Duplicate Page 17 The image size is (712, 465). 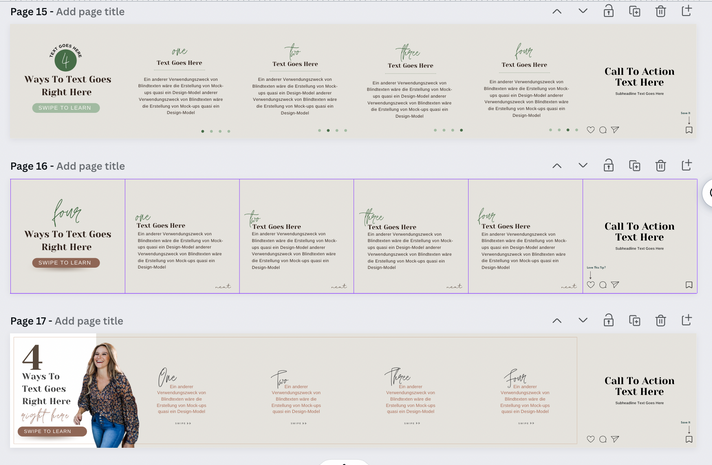click(634, 321)
